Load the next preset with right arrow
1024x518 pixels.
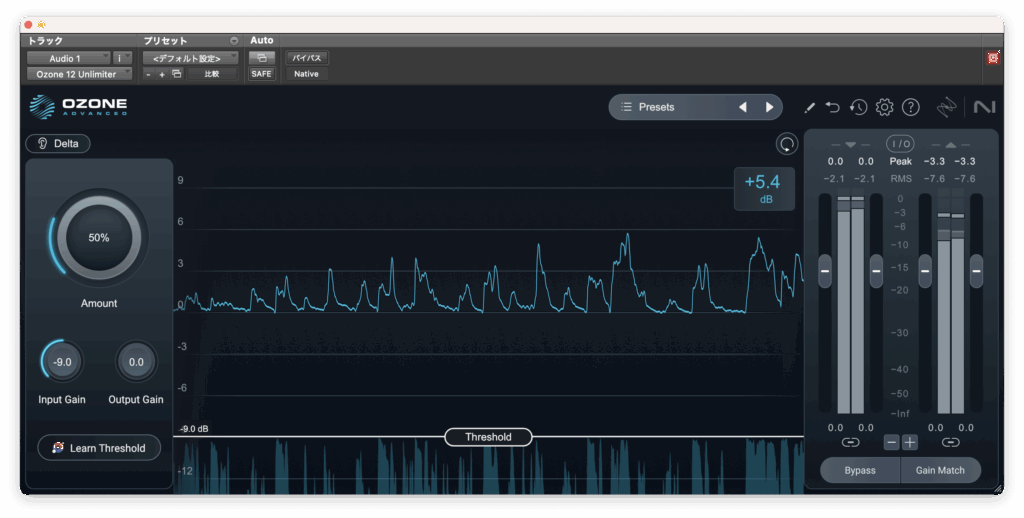point(769,107)
